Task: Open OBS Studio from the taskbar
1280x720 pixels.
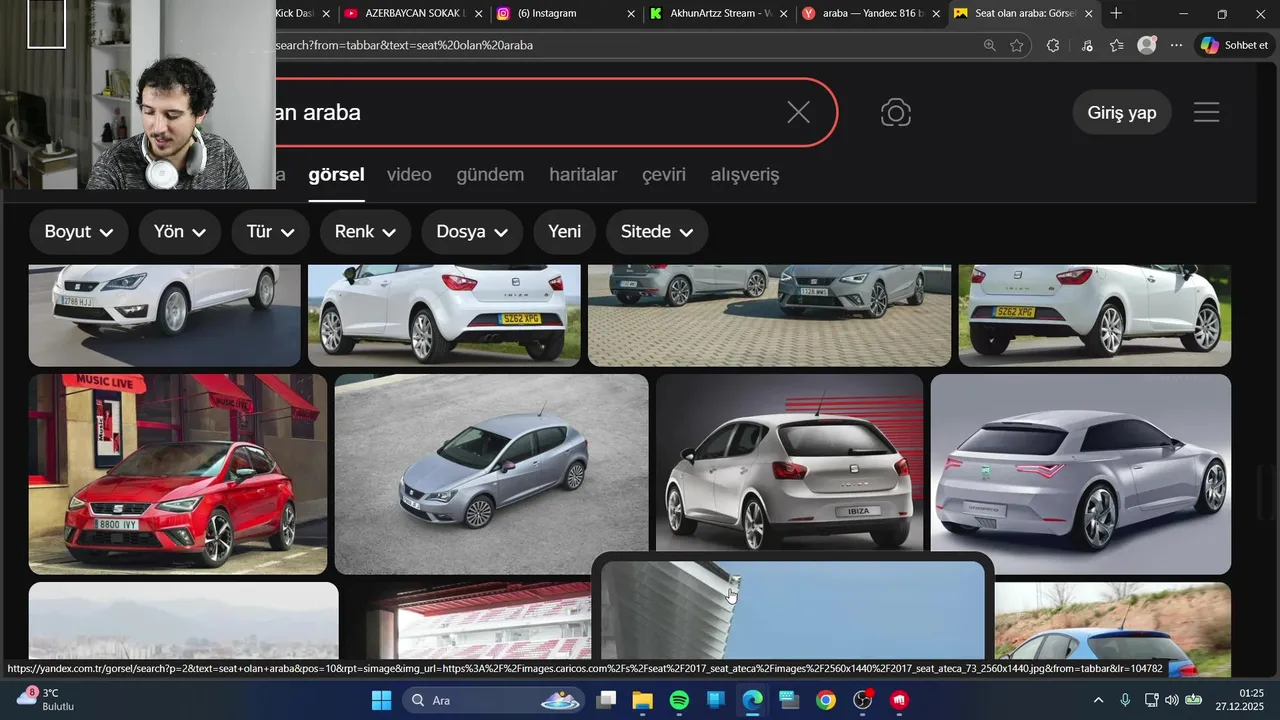Action: click(x=863, y=700)
